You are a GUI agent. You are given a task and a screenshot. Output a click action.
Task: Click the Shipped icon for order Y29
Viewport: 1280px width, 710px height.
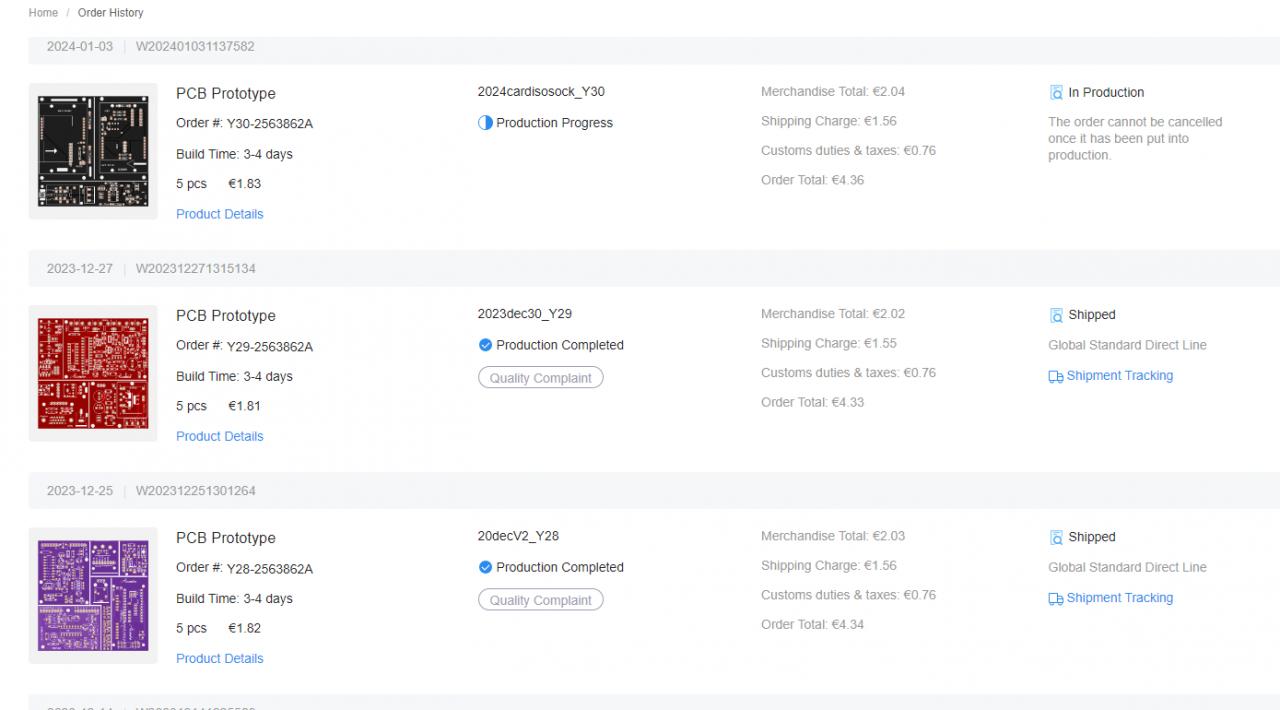click(1056, 315)
